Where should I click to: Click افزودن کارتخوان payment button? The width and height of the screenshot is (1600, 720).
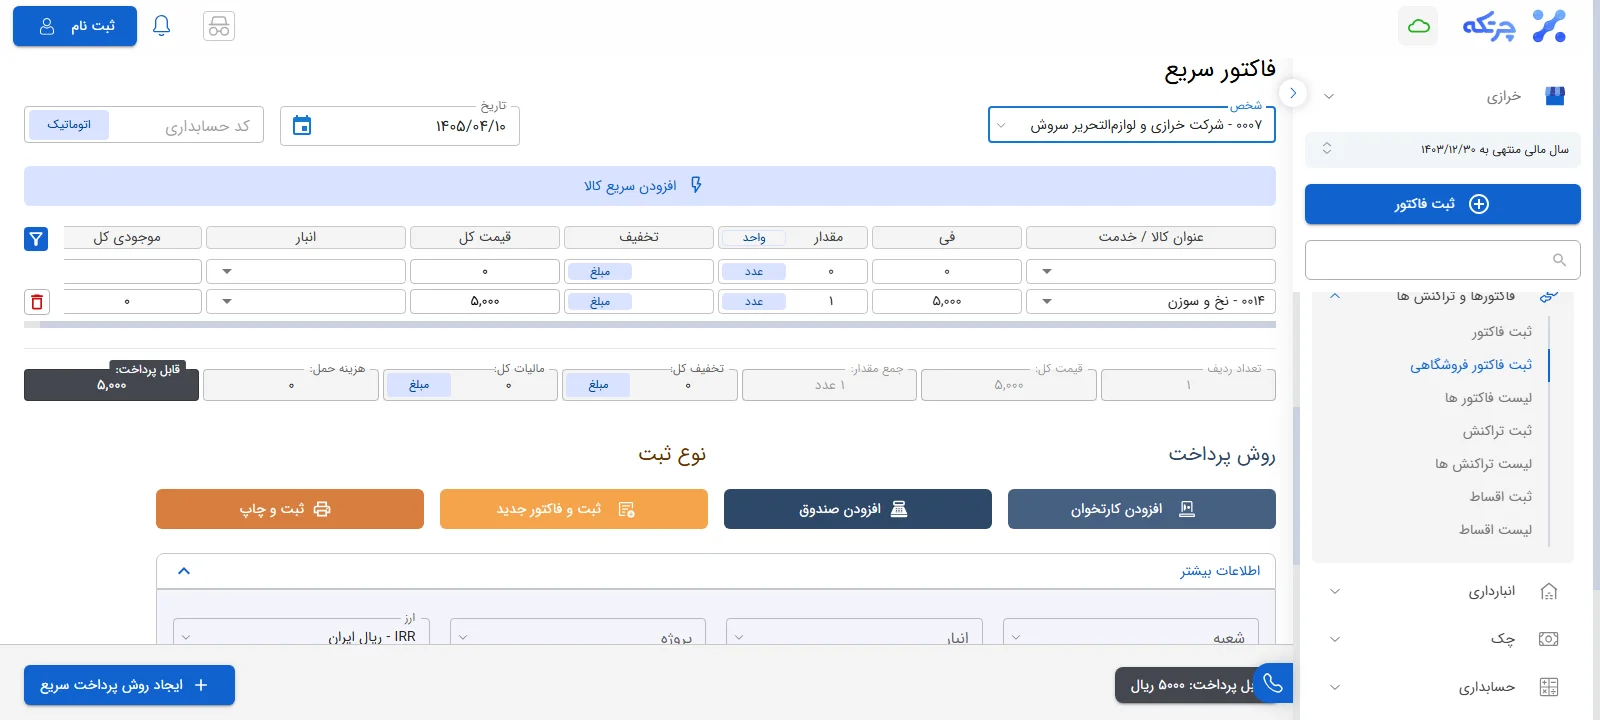pos(1142,509)
